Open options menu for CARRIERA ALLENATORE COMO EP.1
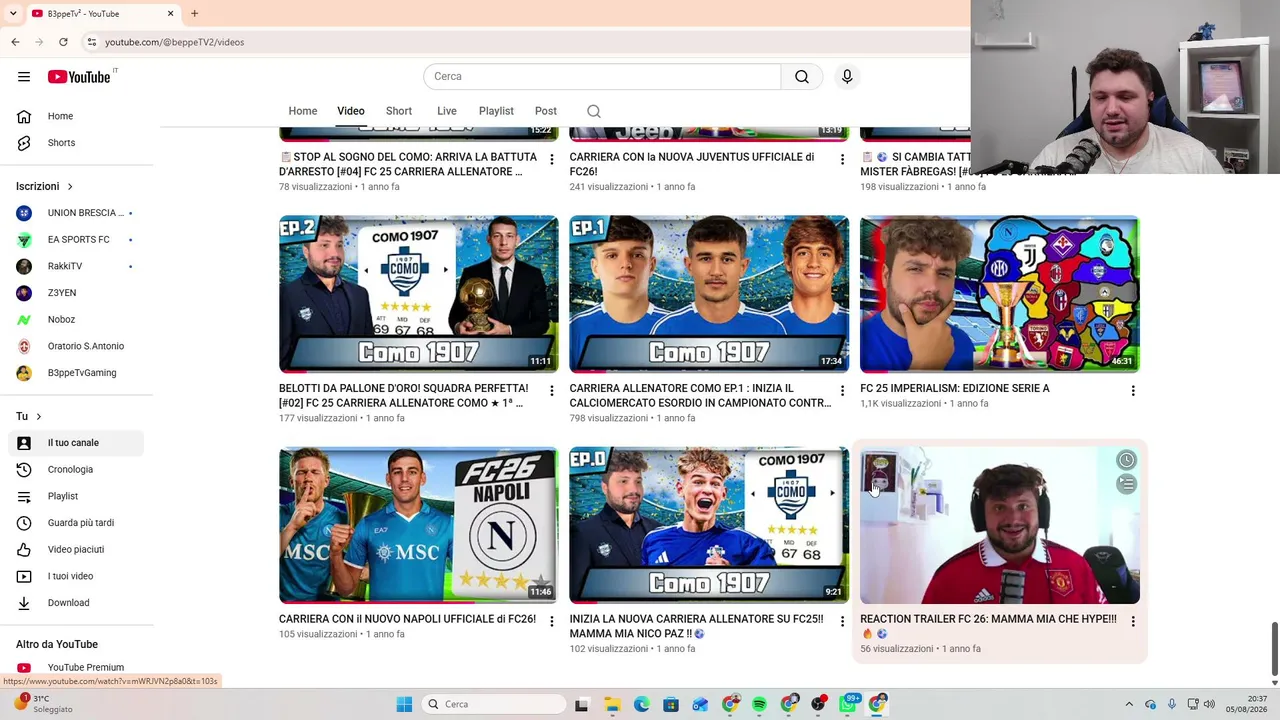1280x720 pixels. click(842, 390)
